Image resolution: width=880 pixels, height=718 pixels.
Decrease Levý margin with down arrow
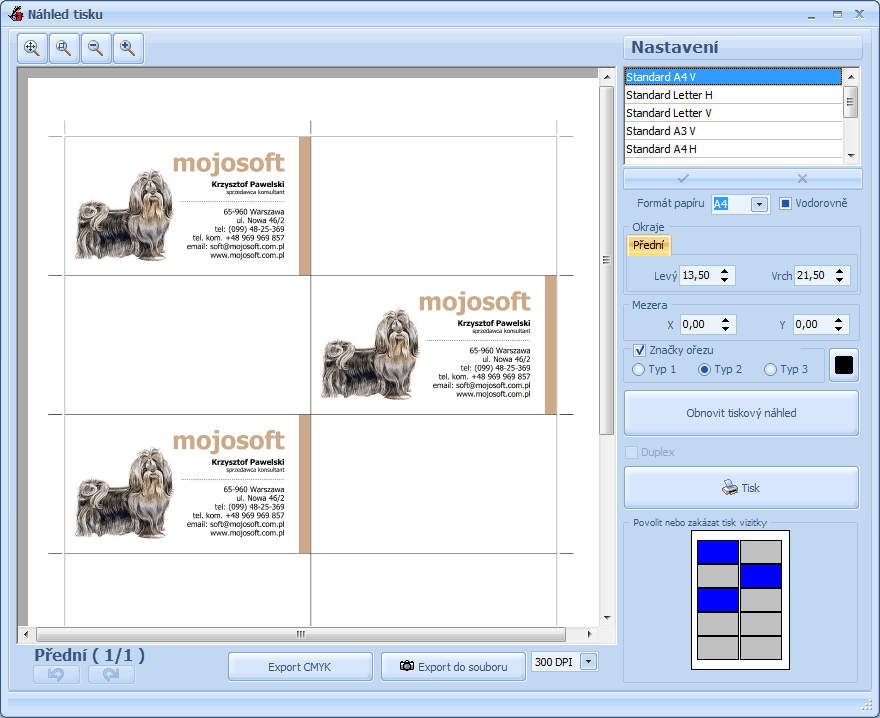[725, 280]
